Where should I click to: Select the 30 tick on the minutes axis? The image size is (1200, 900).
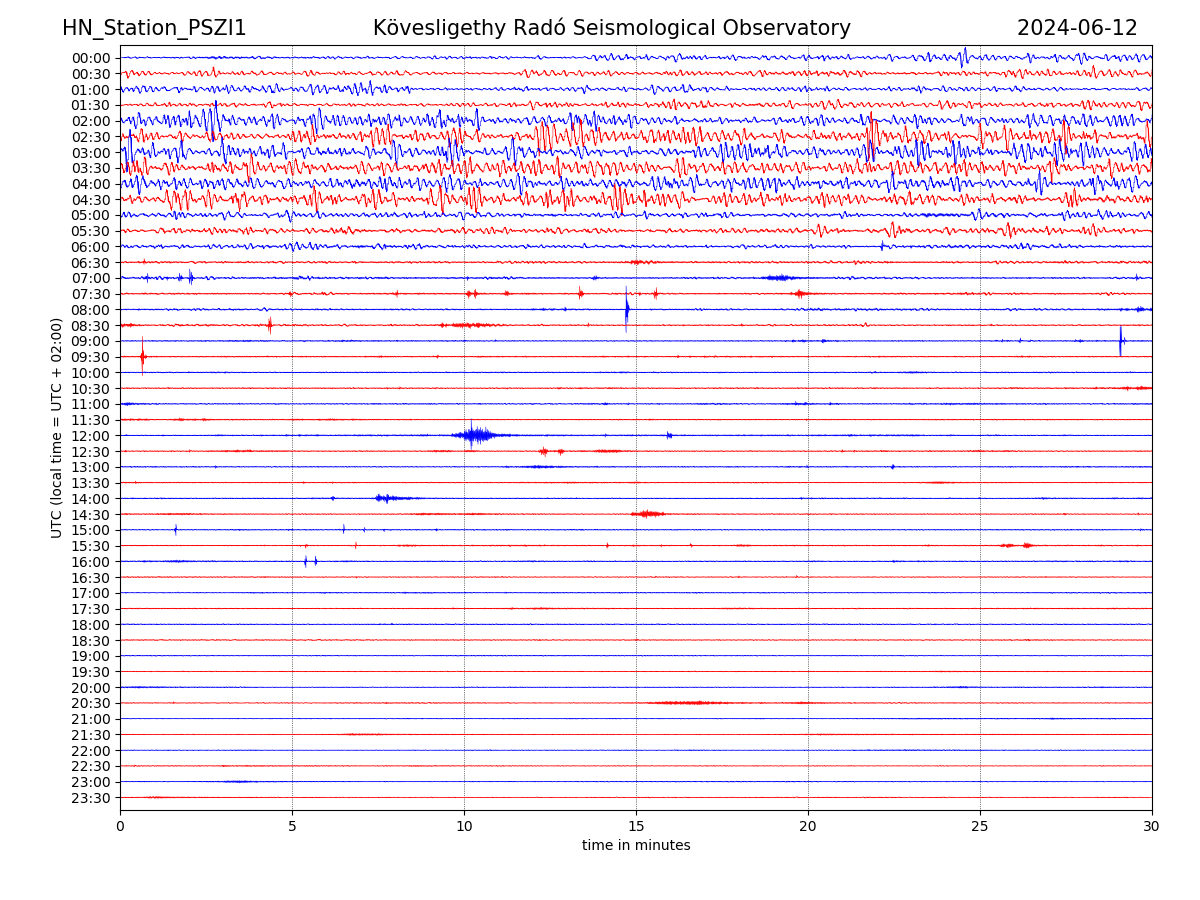coord(1152,826)
